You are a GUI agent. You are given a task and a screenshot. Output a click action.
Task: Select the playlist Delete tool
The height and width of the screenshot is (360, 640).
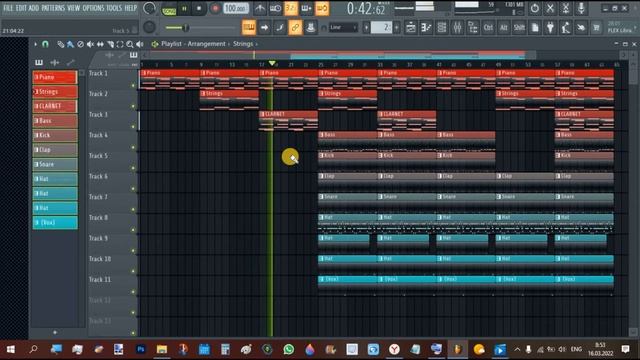pyautogui.click(x=80, y=44)
